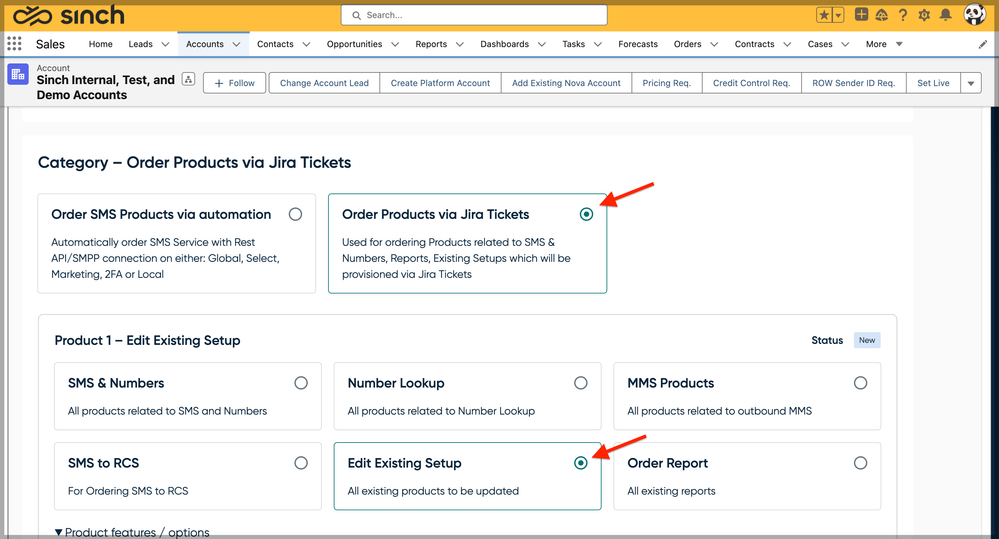View the account hierarchy icon

click(188, 79)
